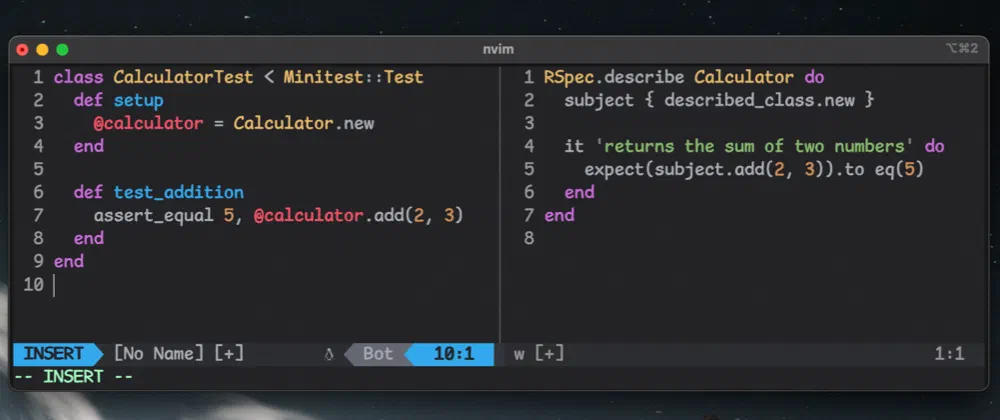Click the 'it' keyword on right line 4
This screenshot has width=1000, height=420.
coord(574,147)
